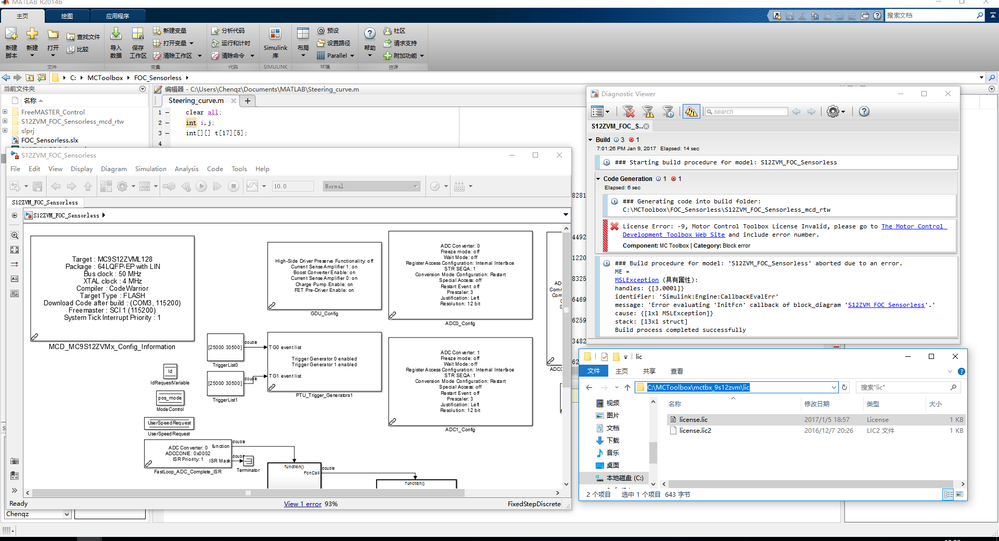Click the Explorer refresh icon beside address bar

(x=845, y=387)
